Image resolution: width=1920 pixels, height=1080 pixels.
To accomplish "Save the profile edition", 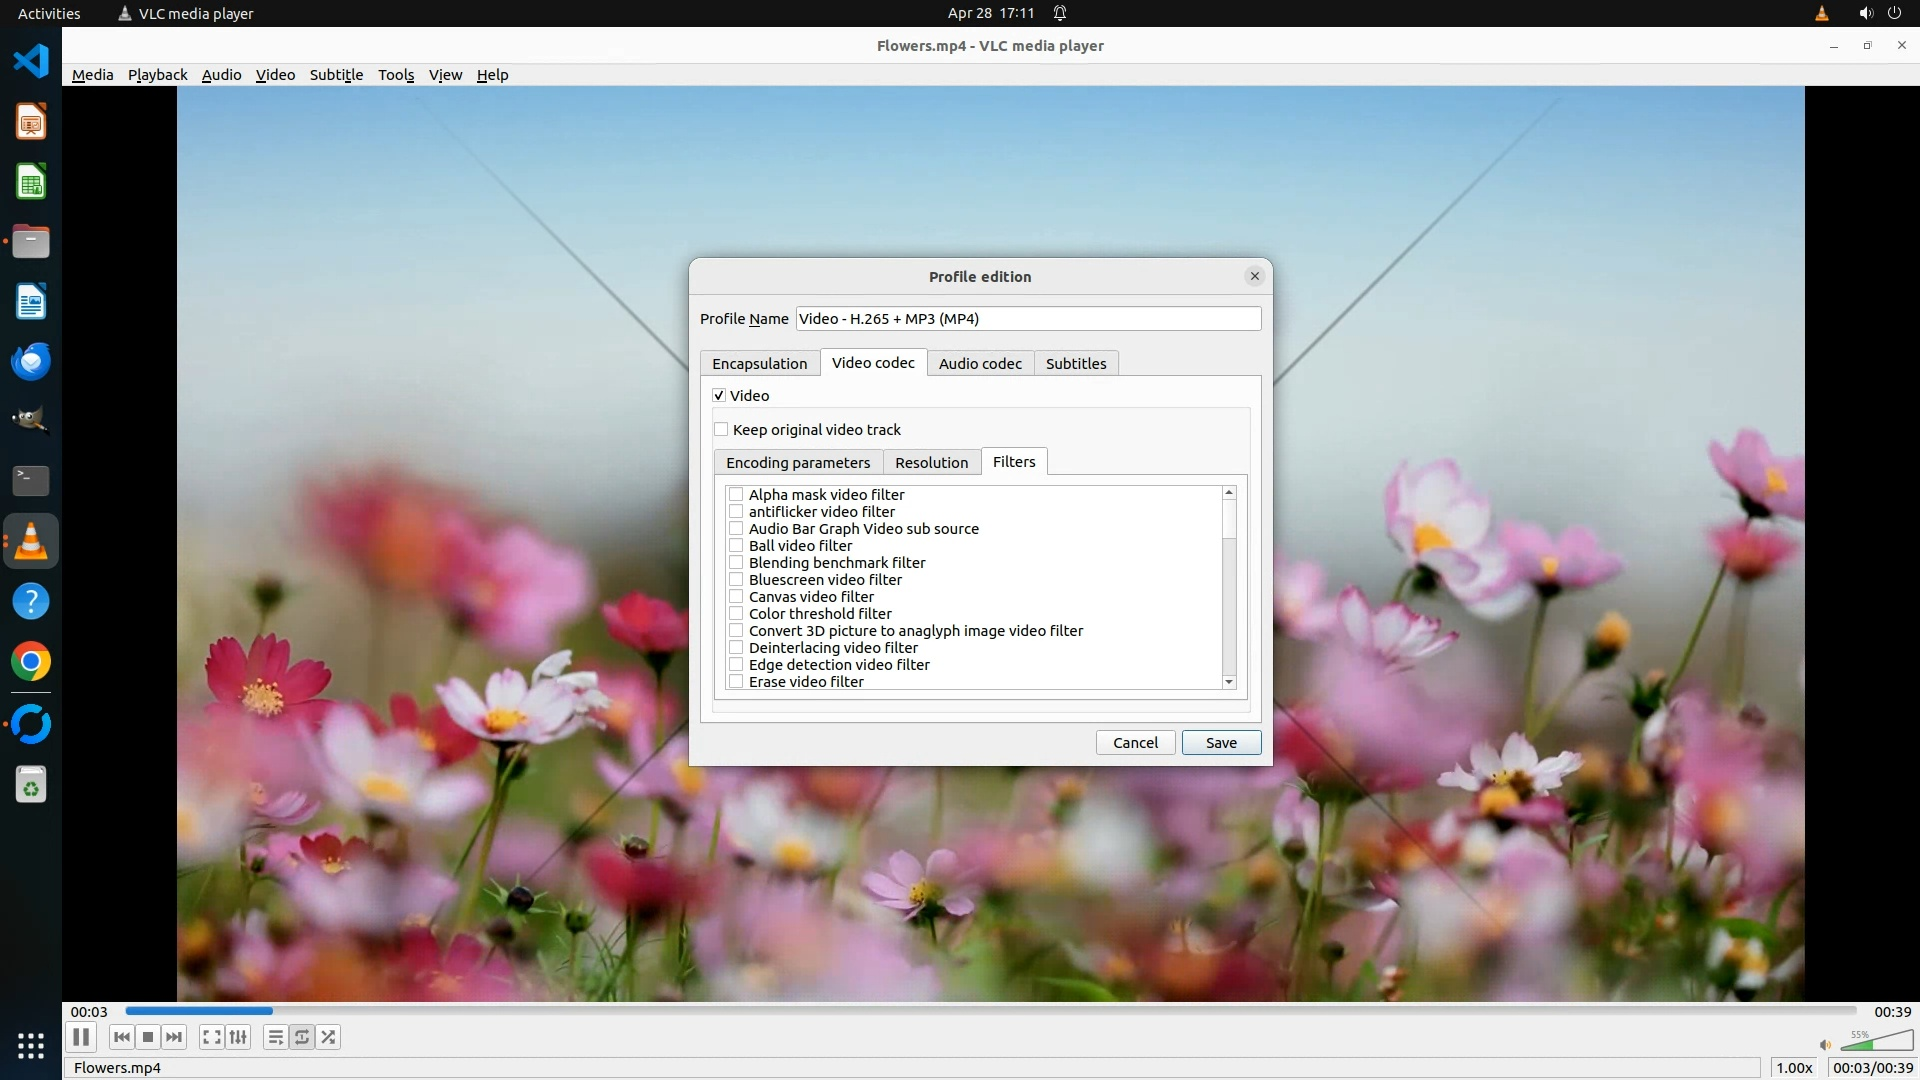I will 1220,743.
